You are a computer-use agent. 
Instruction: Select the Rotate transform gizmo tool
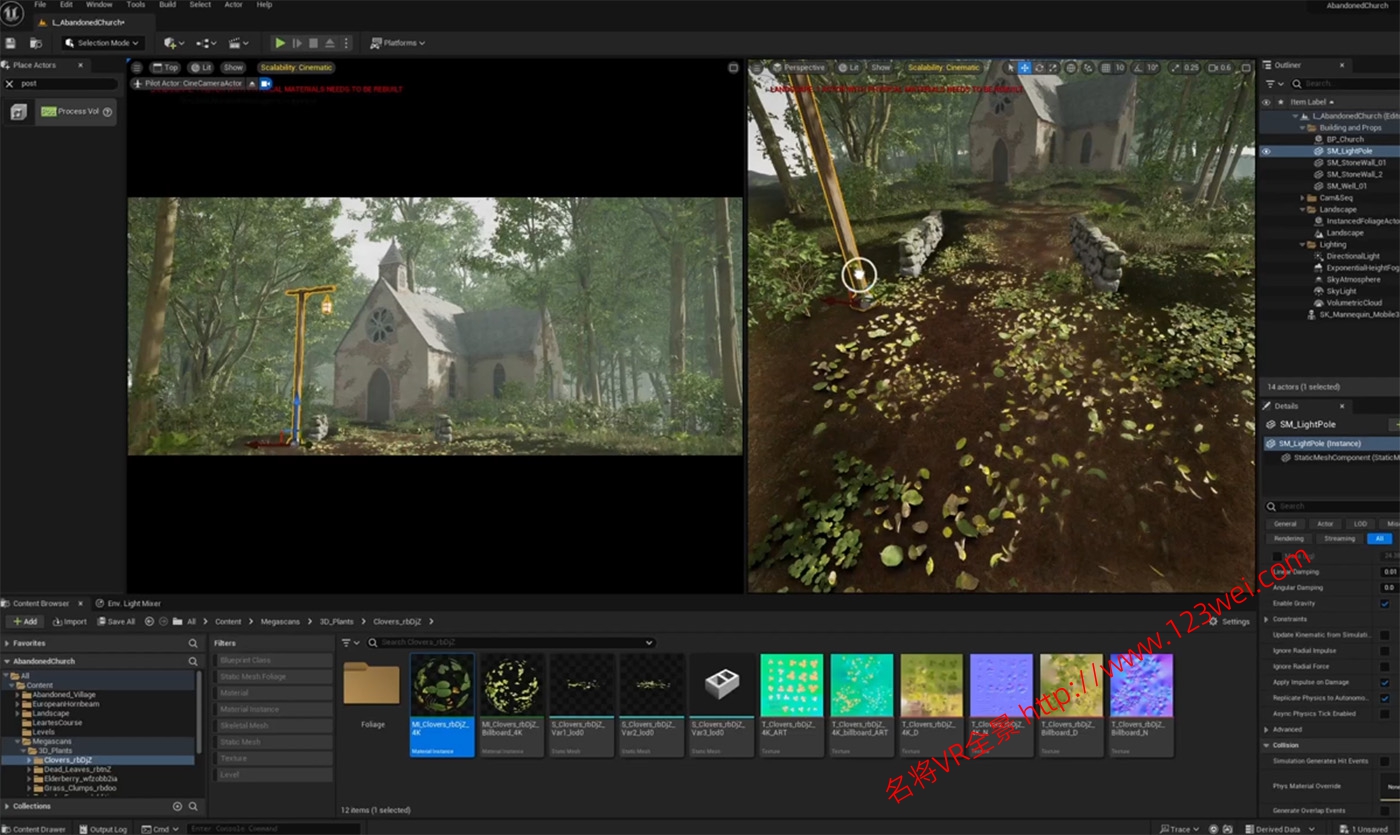point(1039,68)
